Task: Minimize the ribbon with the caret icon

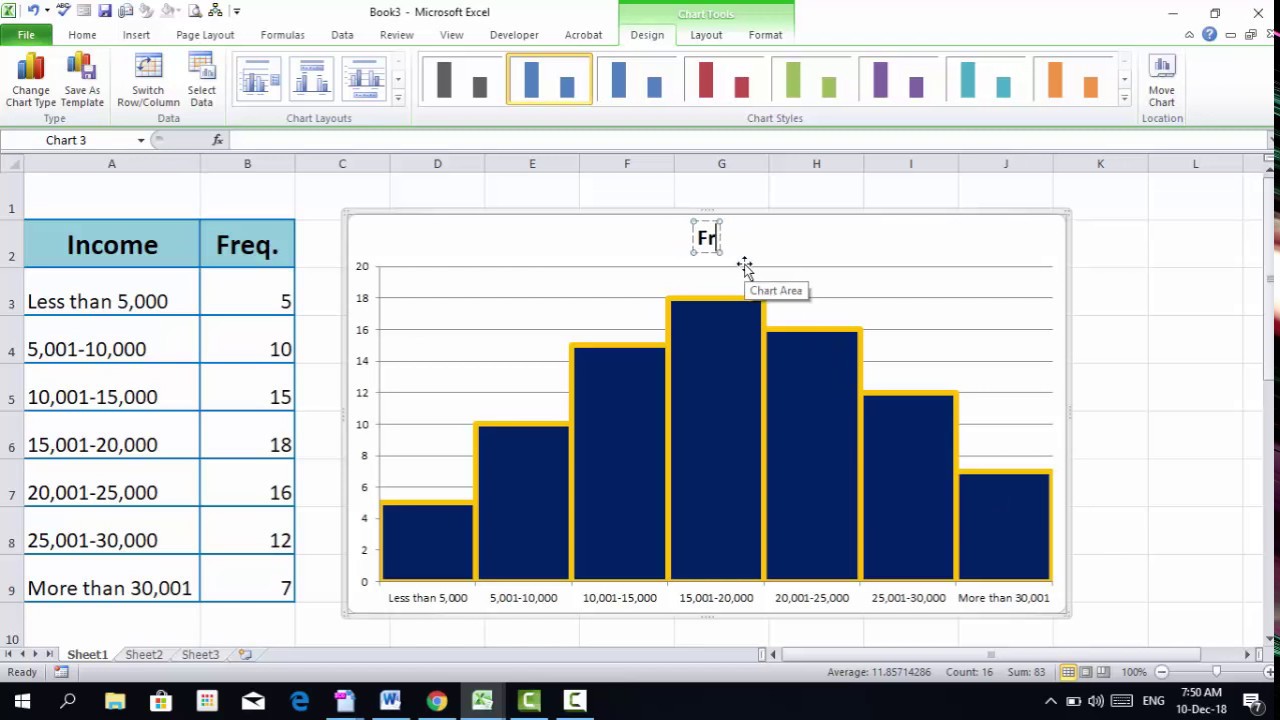Action: 1189,35
